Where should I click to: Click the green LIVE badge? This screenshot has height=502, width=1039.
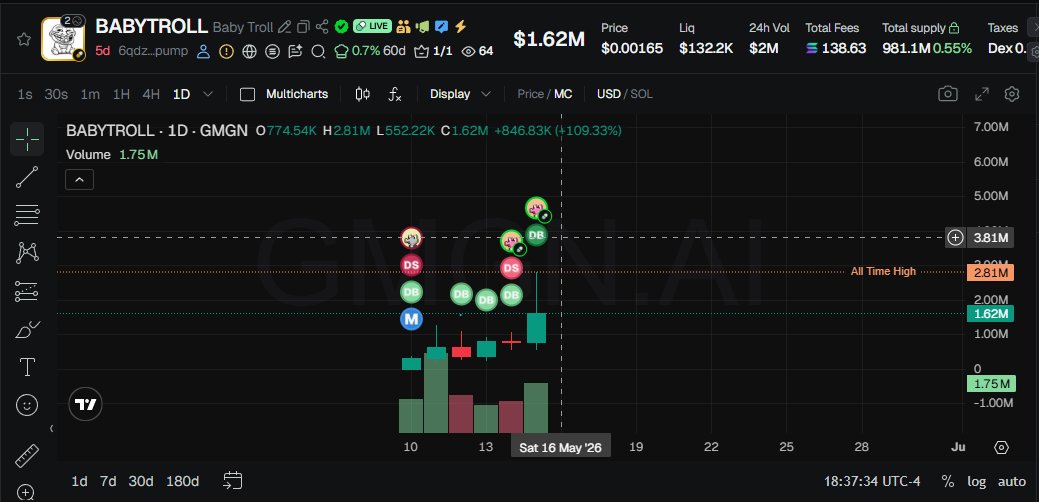point(372,27)
